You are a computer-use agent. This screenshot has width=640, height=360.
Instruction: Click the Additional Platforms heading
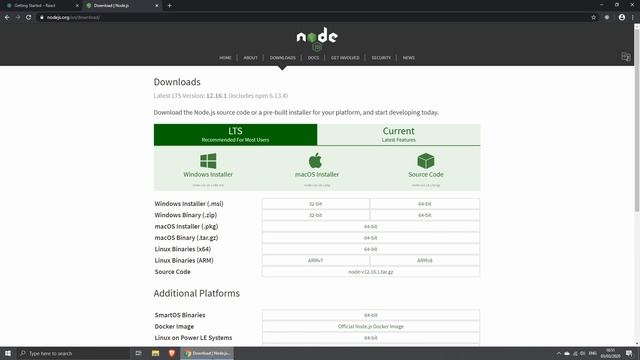click(197, 293)
